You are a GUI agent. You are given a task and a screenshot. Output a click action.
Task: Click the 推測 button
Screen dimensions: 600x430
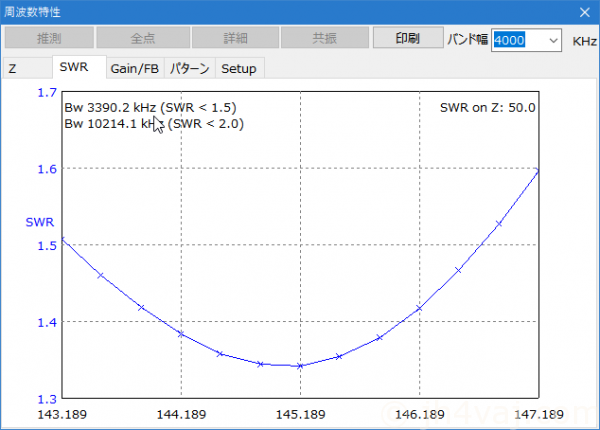click(x=48, y=39)
